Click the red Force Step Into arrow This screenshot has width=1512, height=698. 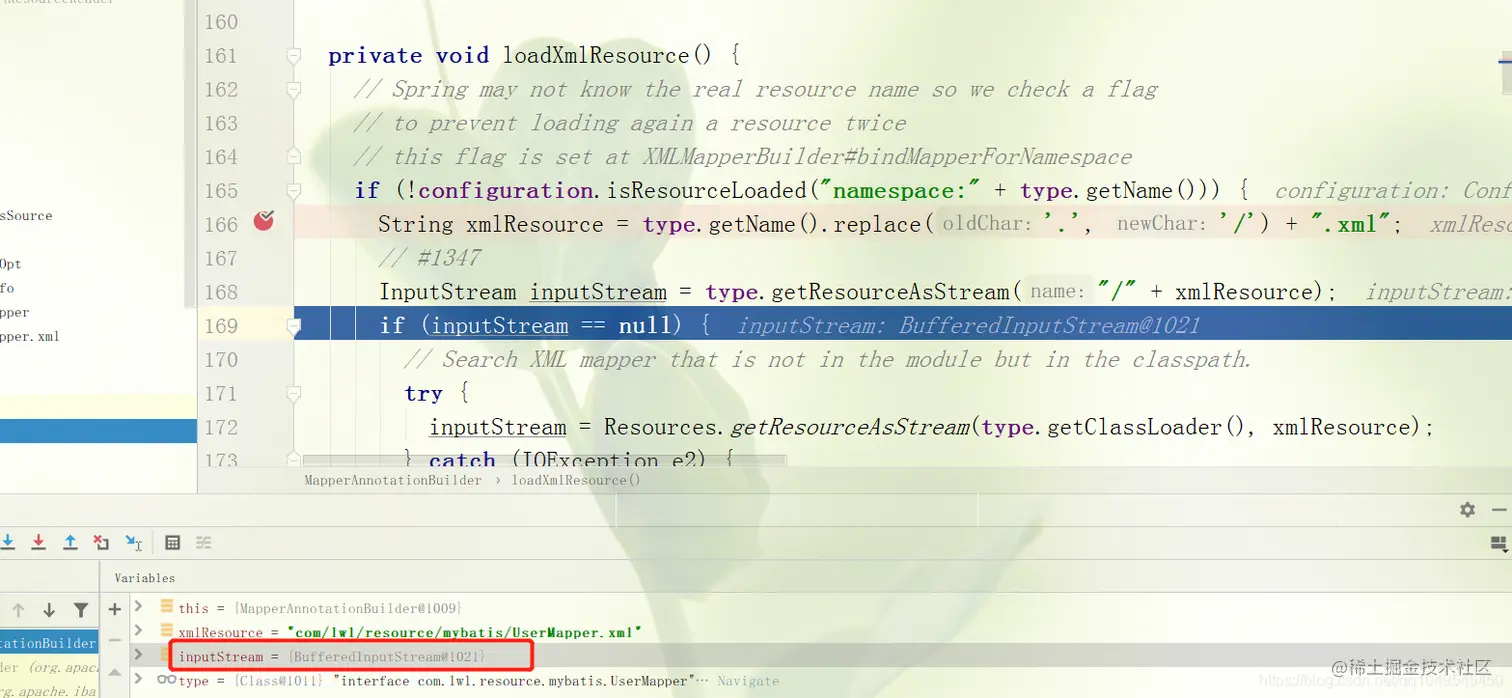point(39,542)
